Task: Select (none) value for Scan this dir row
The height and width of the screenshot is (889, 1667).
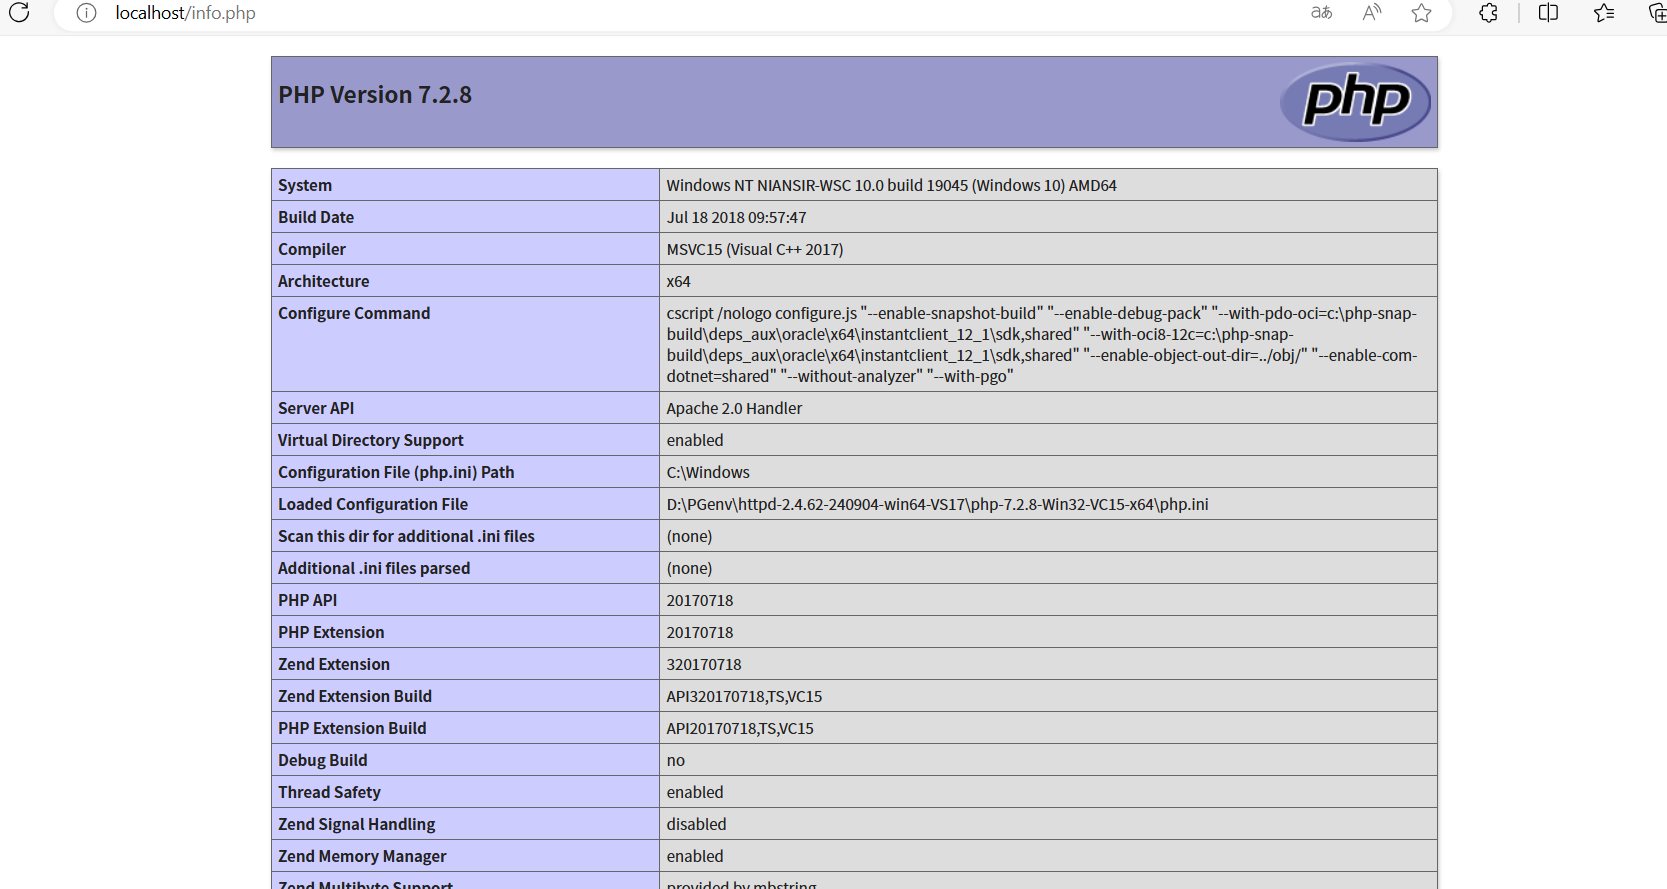Action: tap(690, 536)
